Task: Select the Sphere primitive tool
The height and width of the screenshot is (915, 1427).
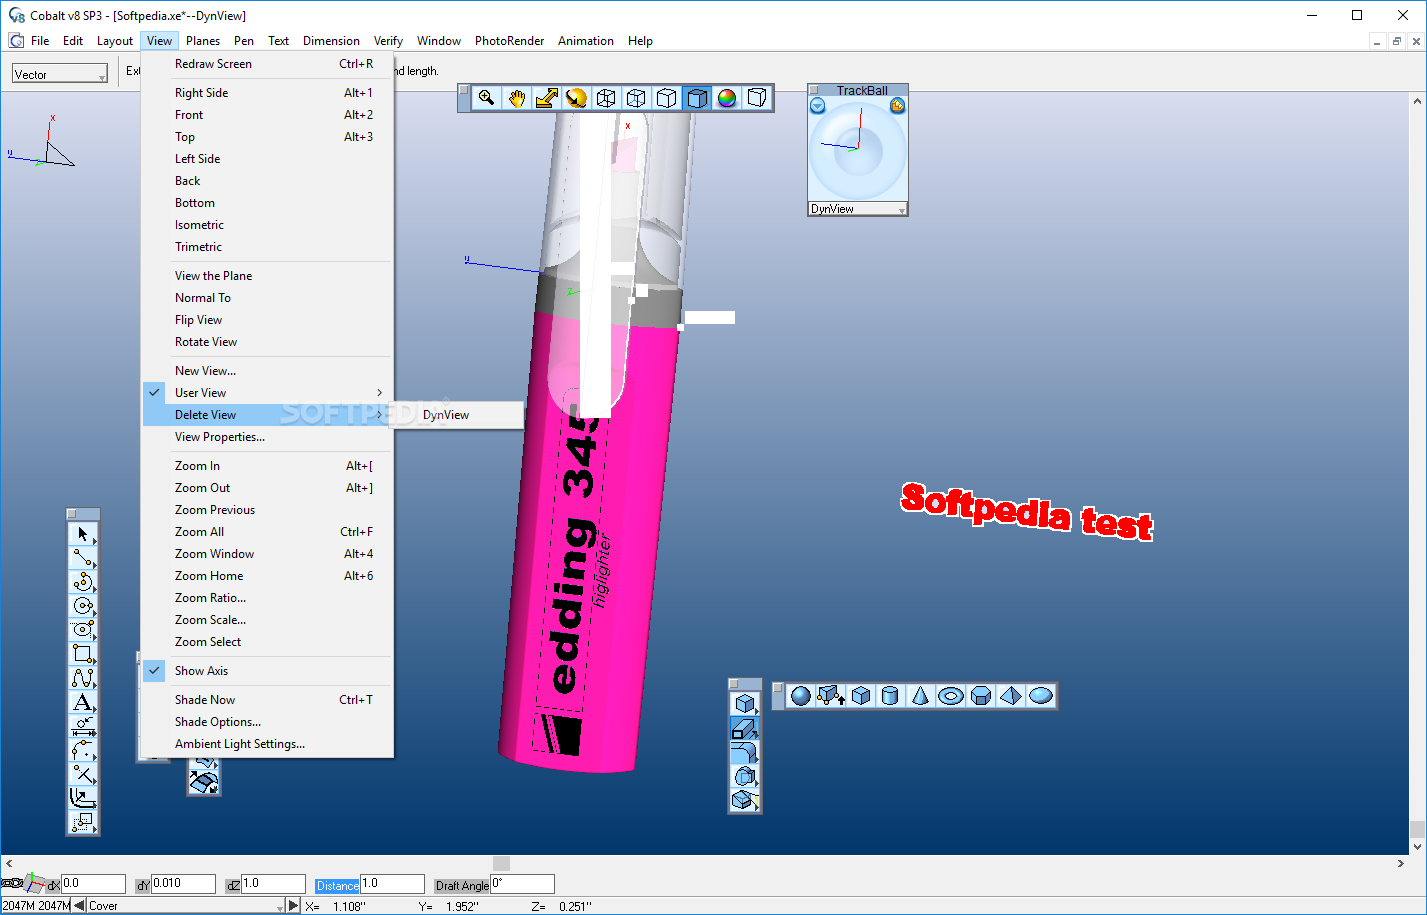Action: (x=801, y=696)
